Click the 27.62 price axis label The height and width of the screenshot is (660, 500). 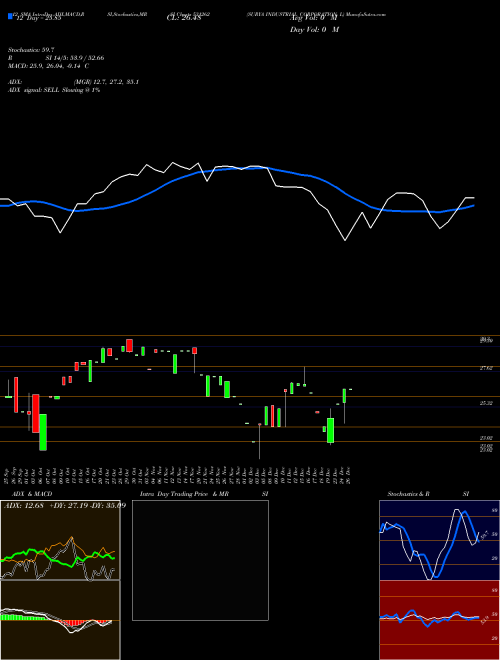coord(486,368)
